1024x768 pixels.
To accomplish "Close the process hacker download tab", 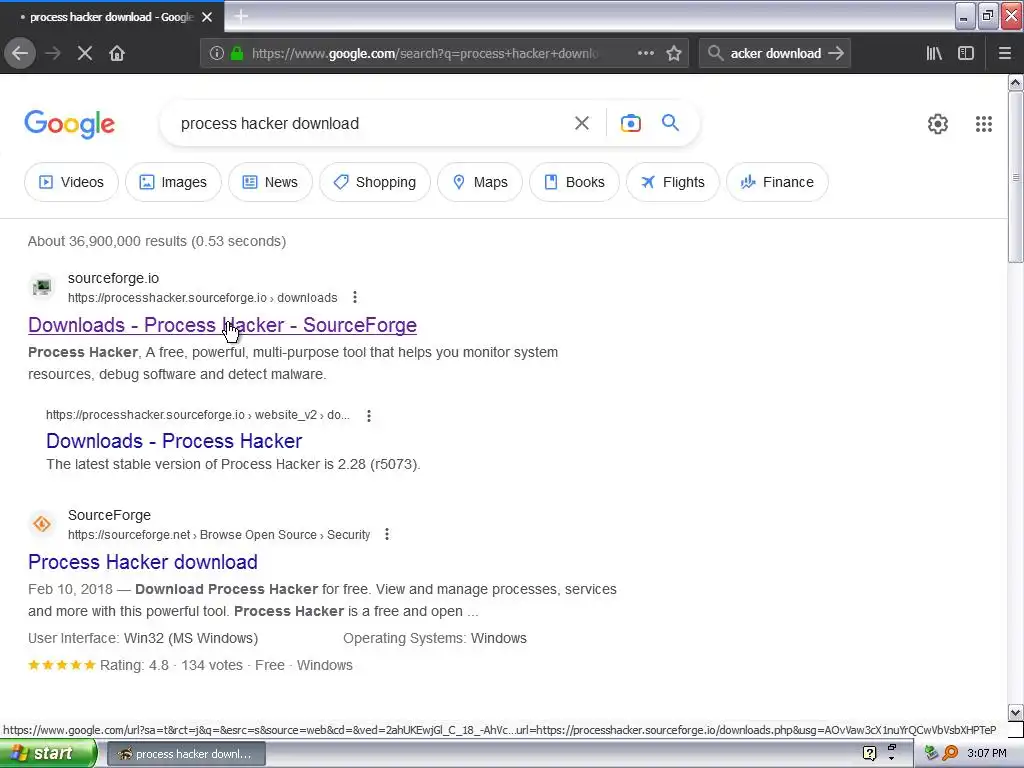I will [207, 17].
